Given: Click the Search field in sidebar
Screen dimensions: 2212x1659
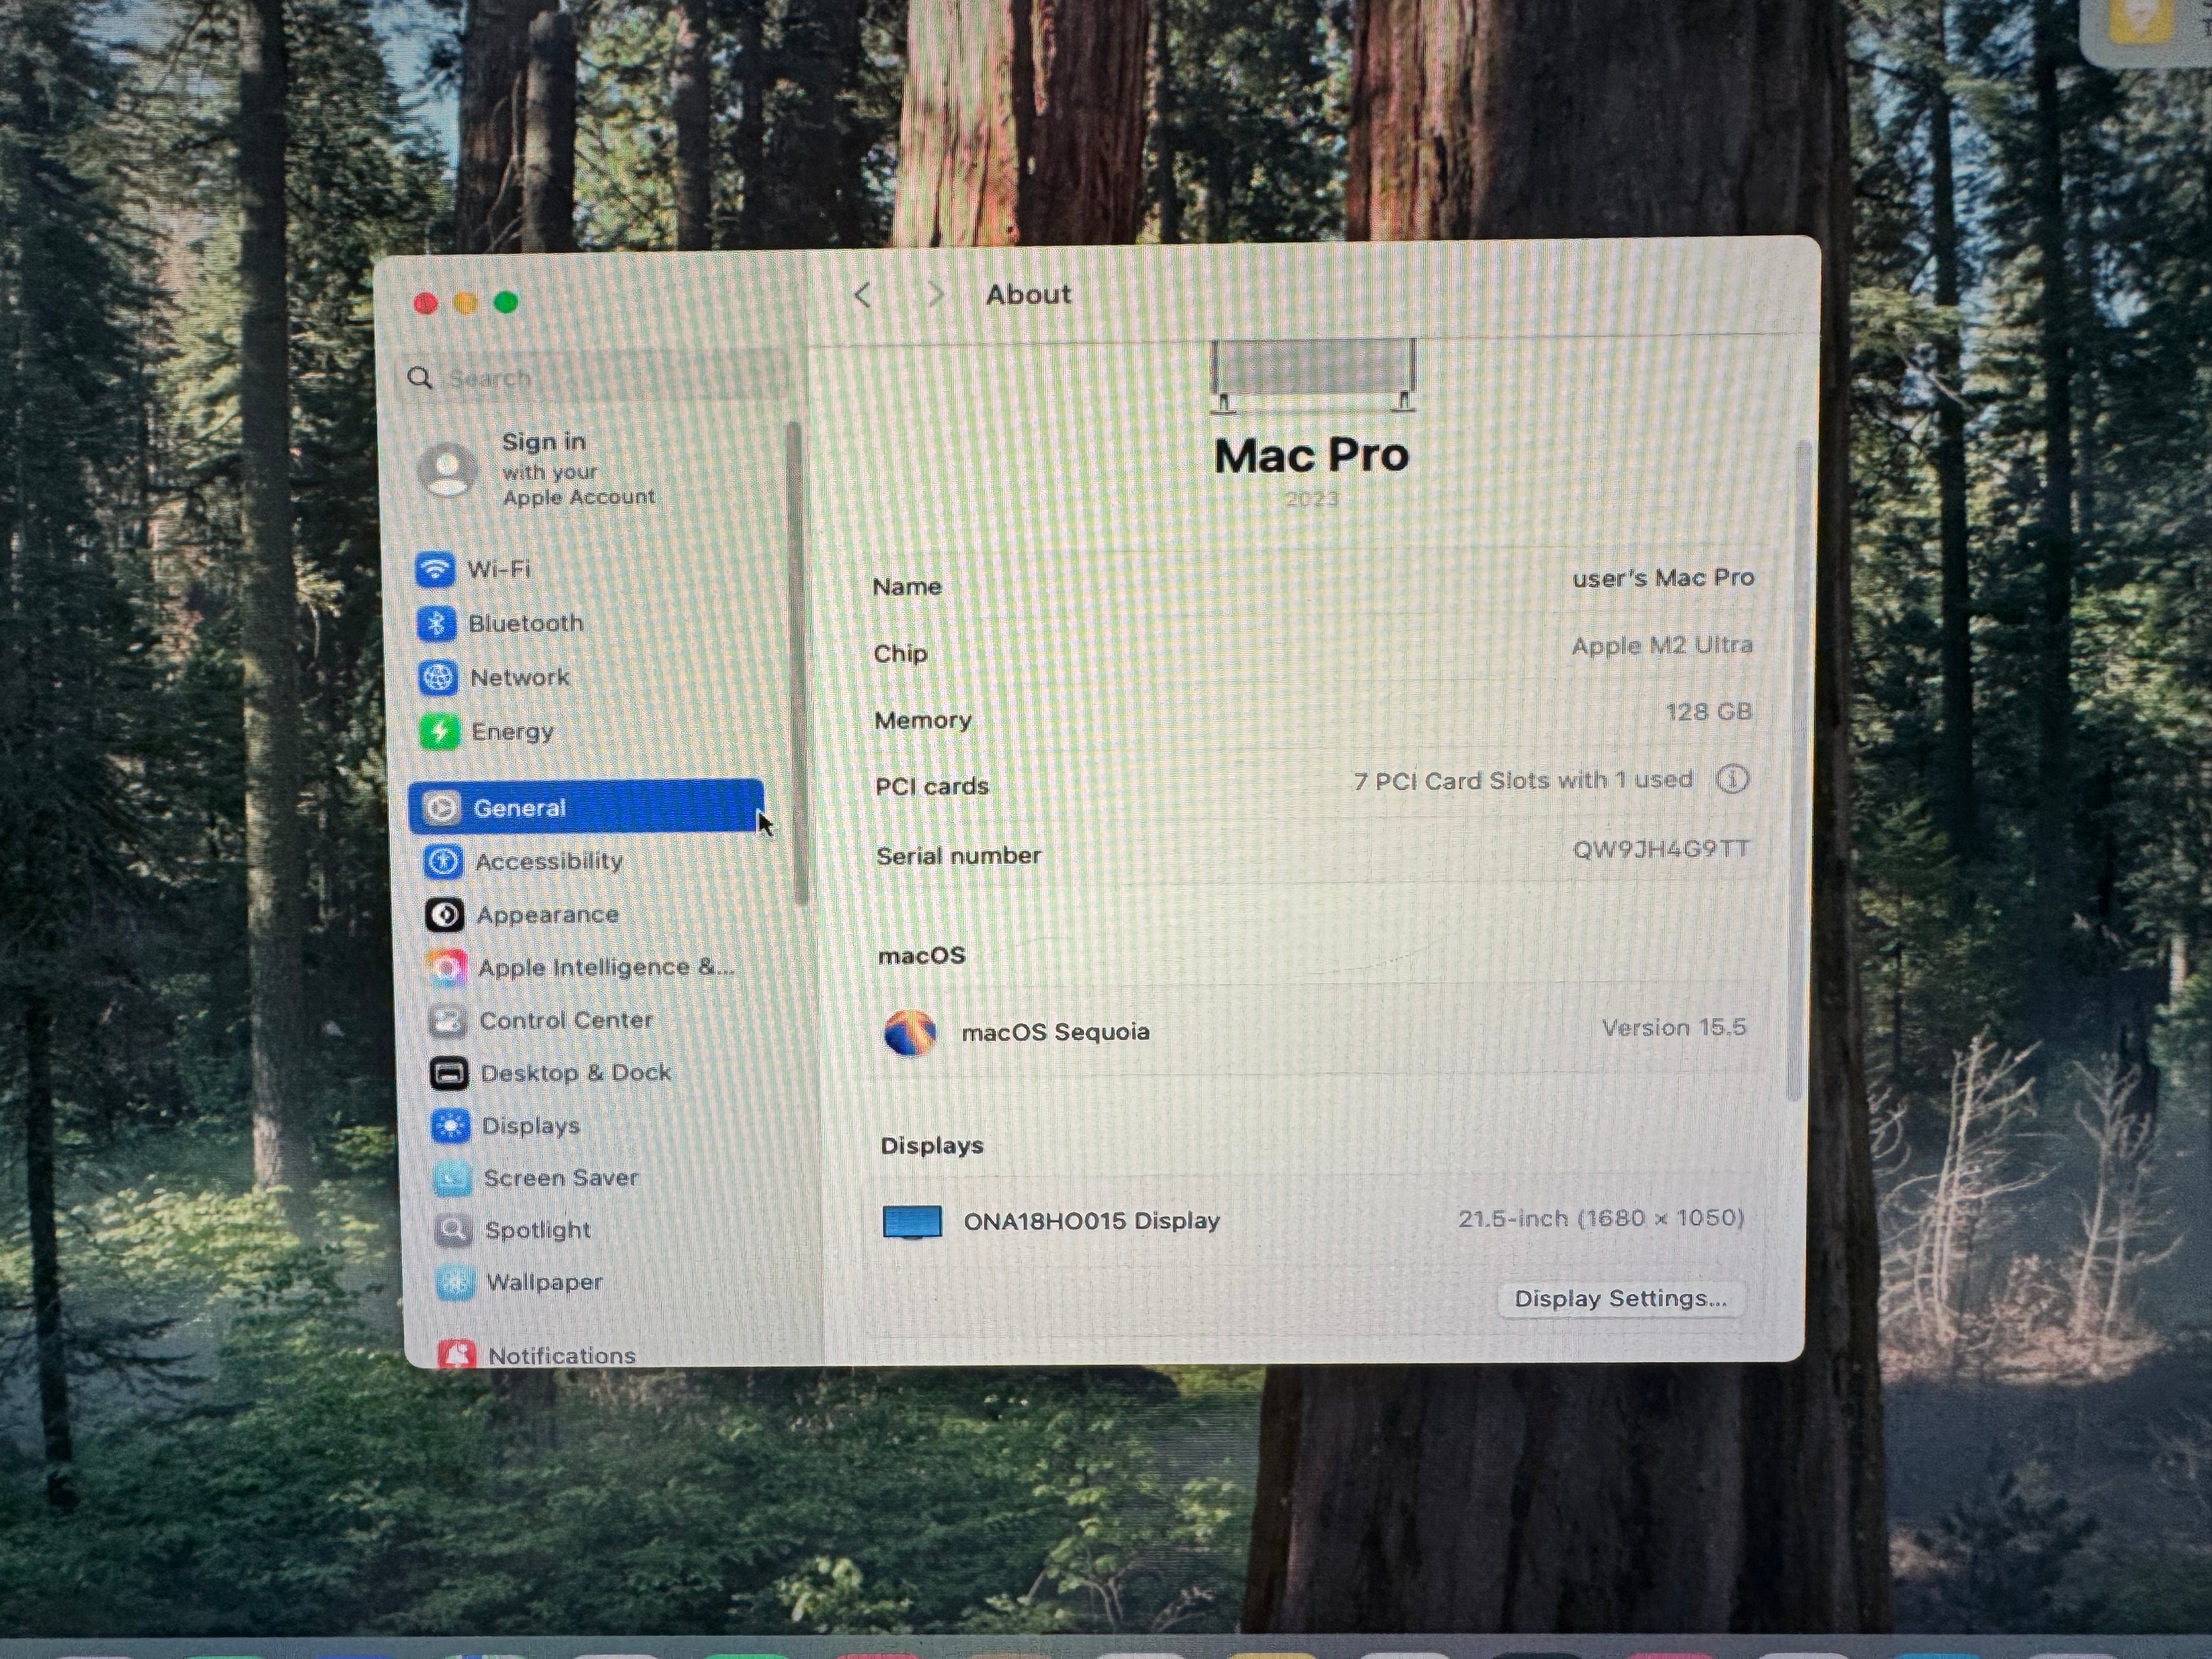Looking at the screenshot, I should pyautogui.click(x=600, y=378).
